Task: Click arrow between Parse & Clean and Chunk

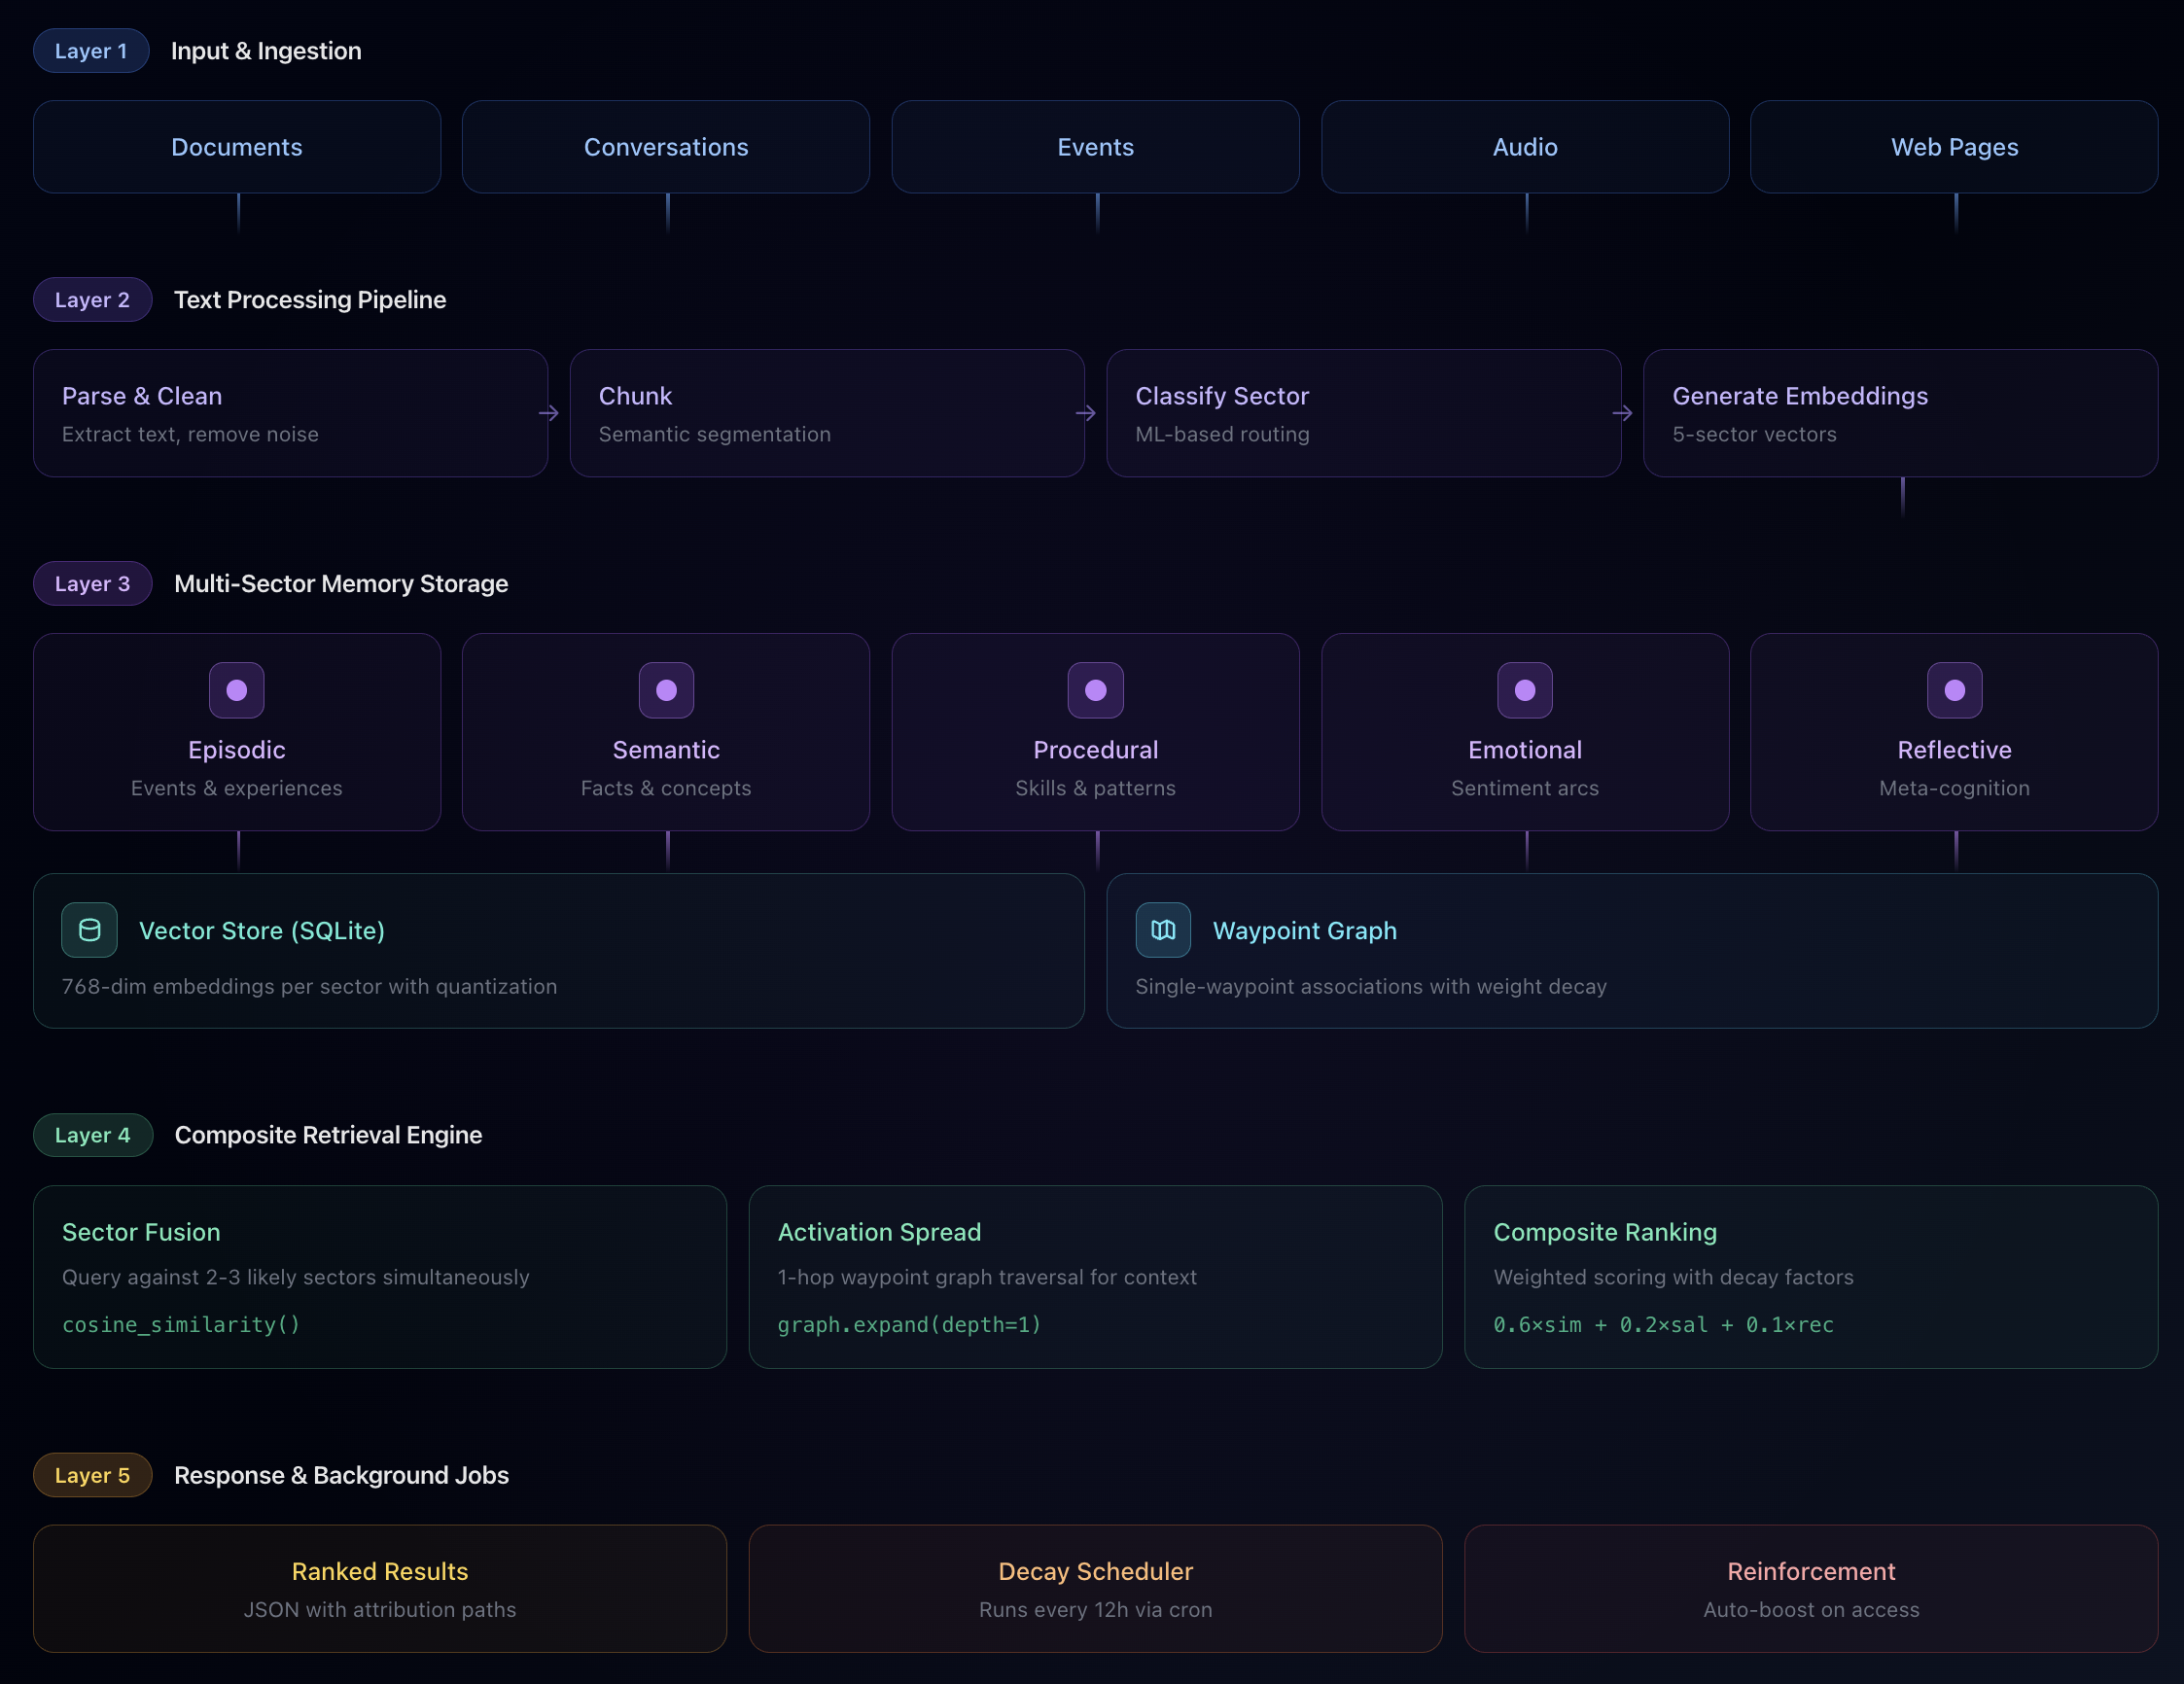Action: click(549, 413)
